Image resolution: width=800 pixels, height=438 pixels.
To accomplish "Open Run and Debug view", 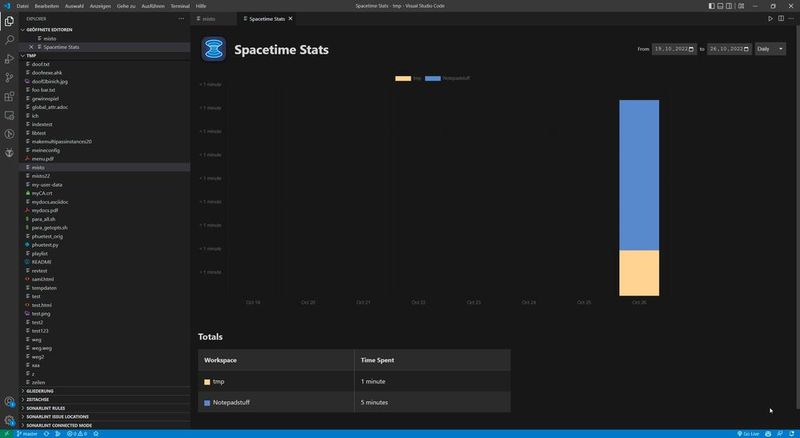I will coord(9,59).
